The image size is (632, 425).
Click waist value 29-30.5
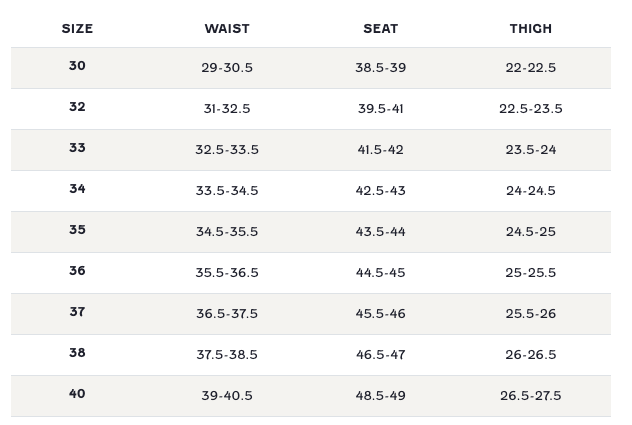227,68
